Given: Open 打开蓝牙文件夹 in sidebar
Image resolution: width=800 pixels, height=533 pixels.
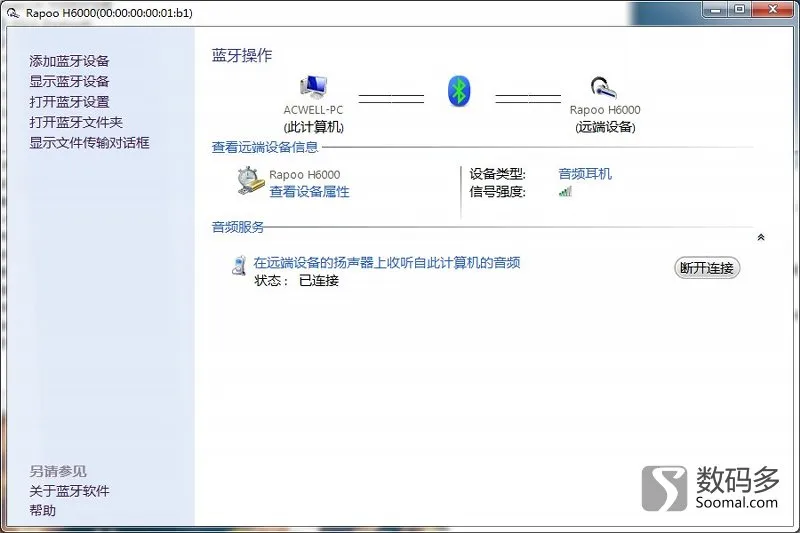Looking at the screenshot, I should tap(76, 122).
